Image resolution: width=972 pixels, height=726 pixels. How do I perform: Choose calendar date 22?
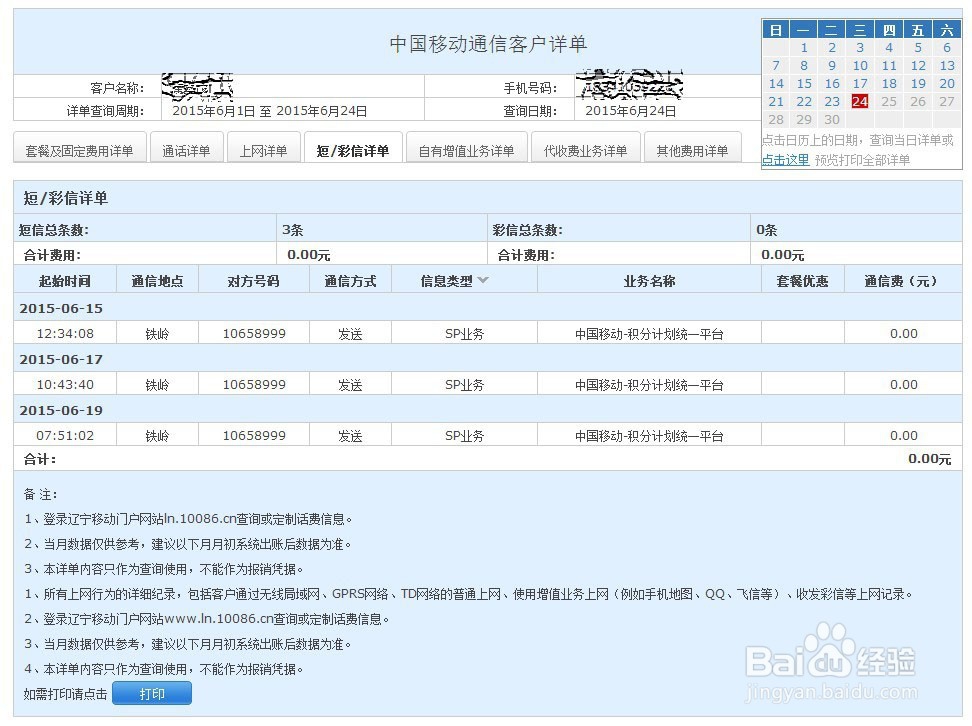coord(804,102)
